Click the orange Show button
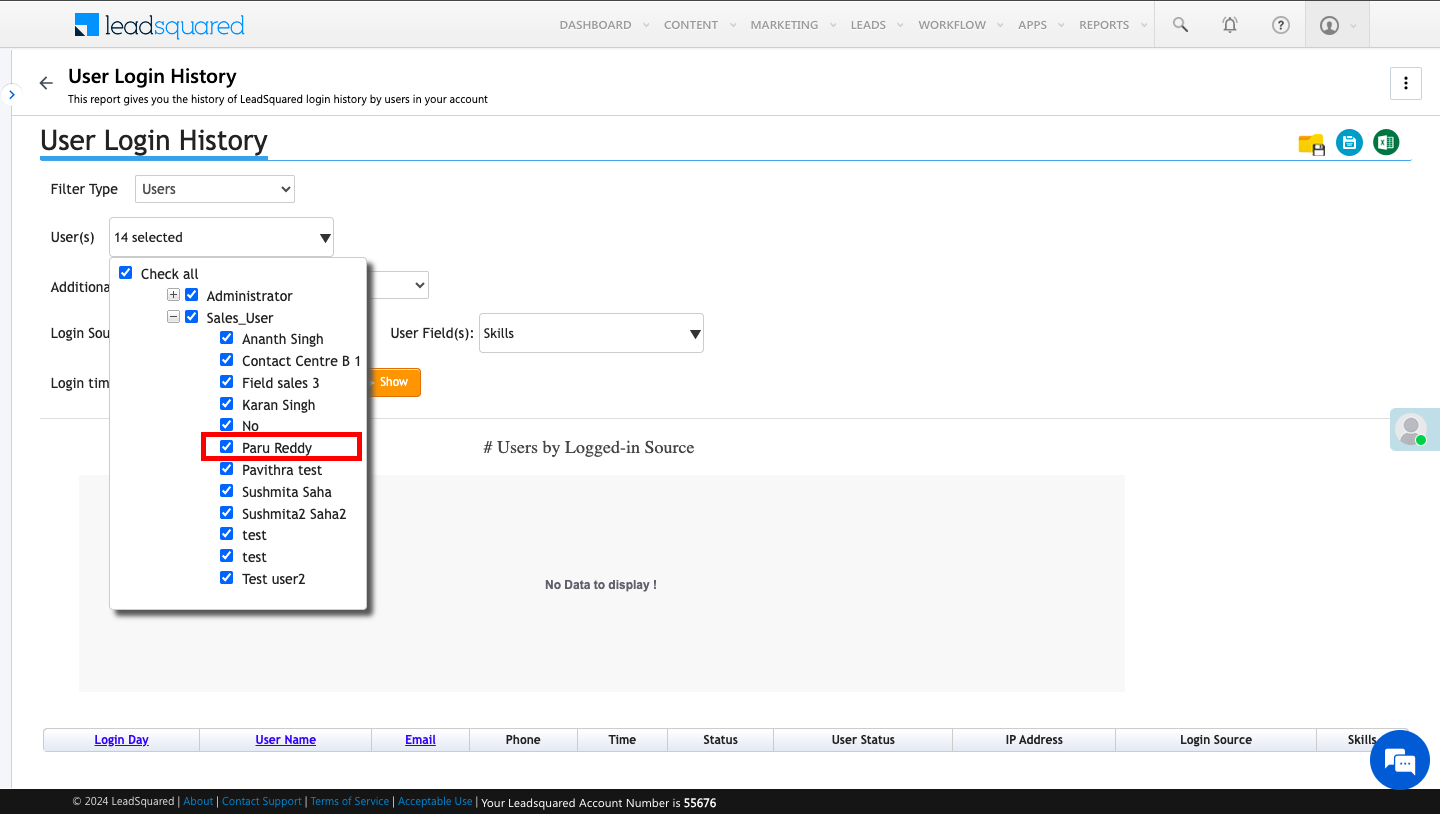Image resolution: width=1440 pixels, height=814 pixels. [x=394, y=382]
